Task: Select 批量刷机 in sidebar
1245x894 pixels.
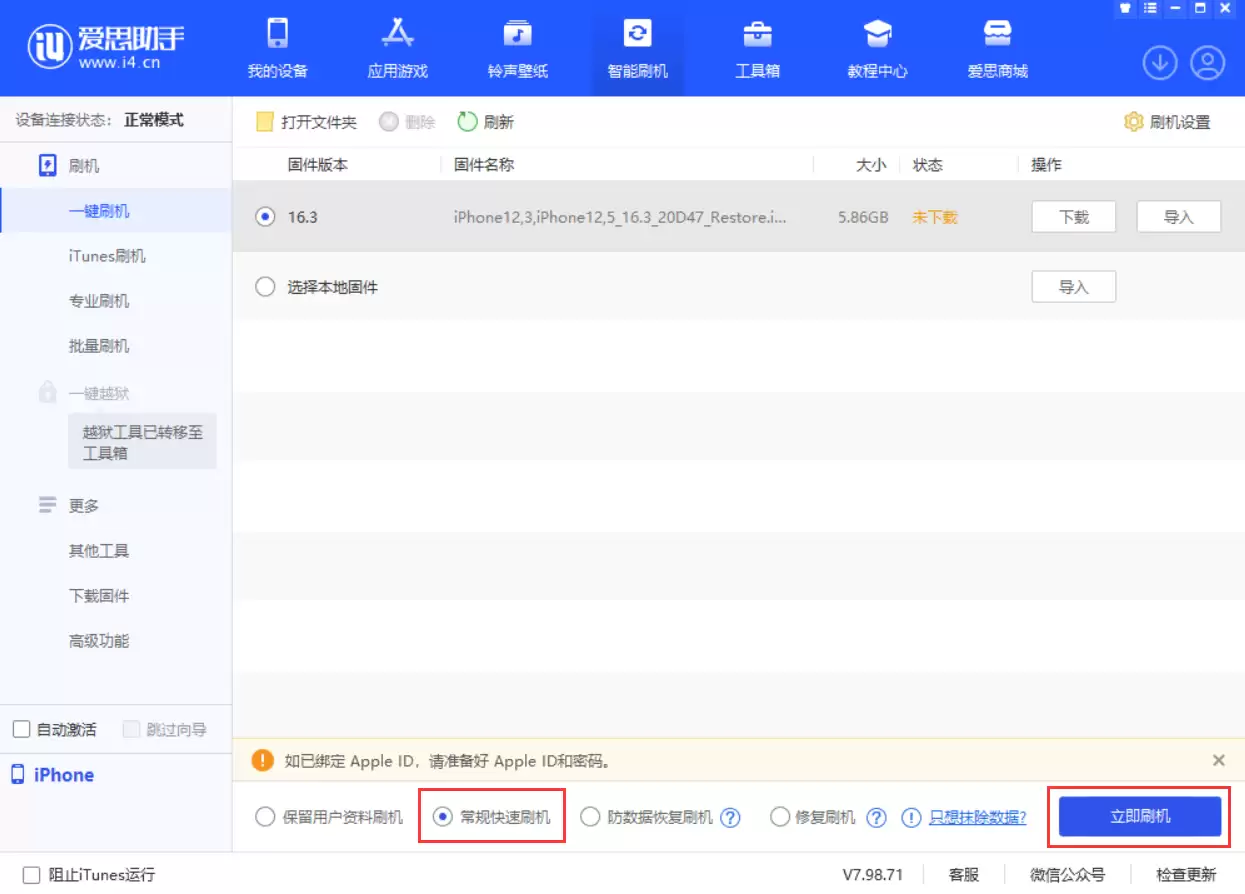Action: coord(99,346)
